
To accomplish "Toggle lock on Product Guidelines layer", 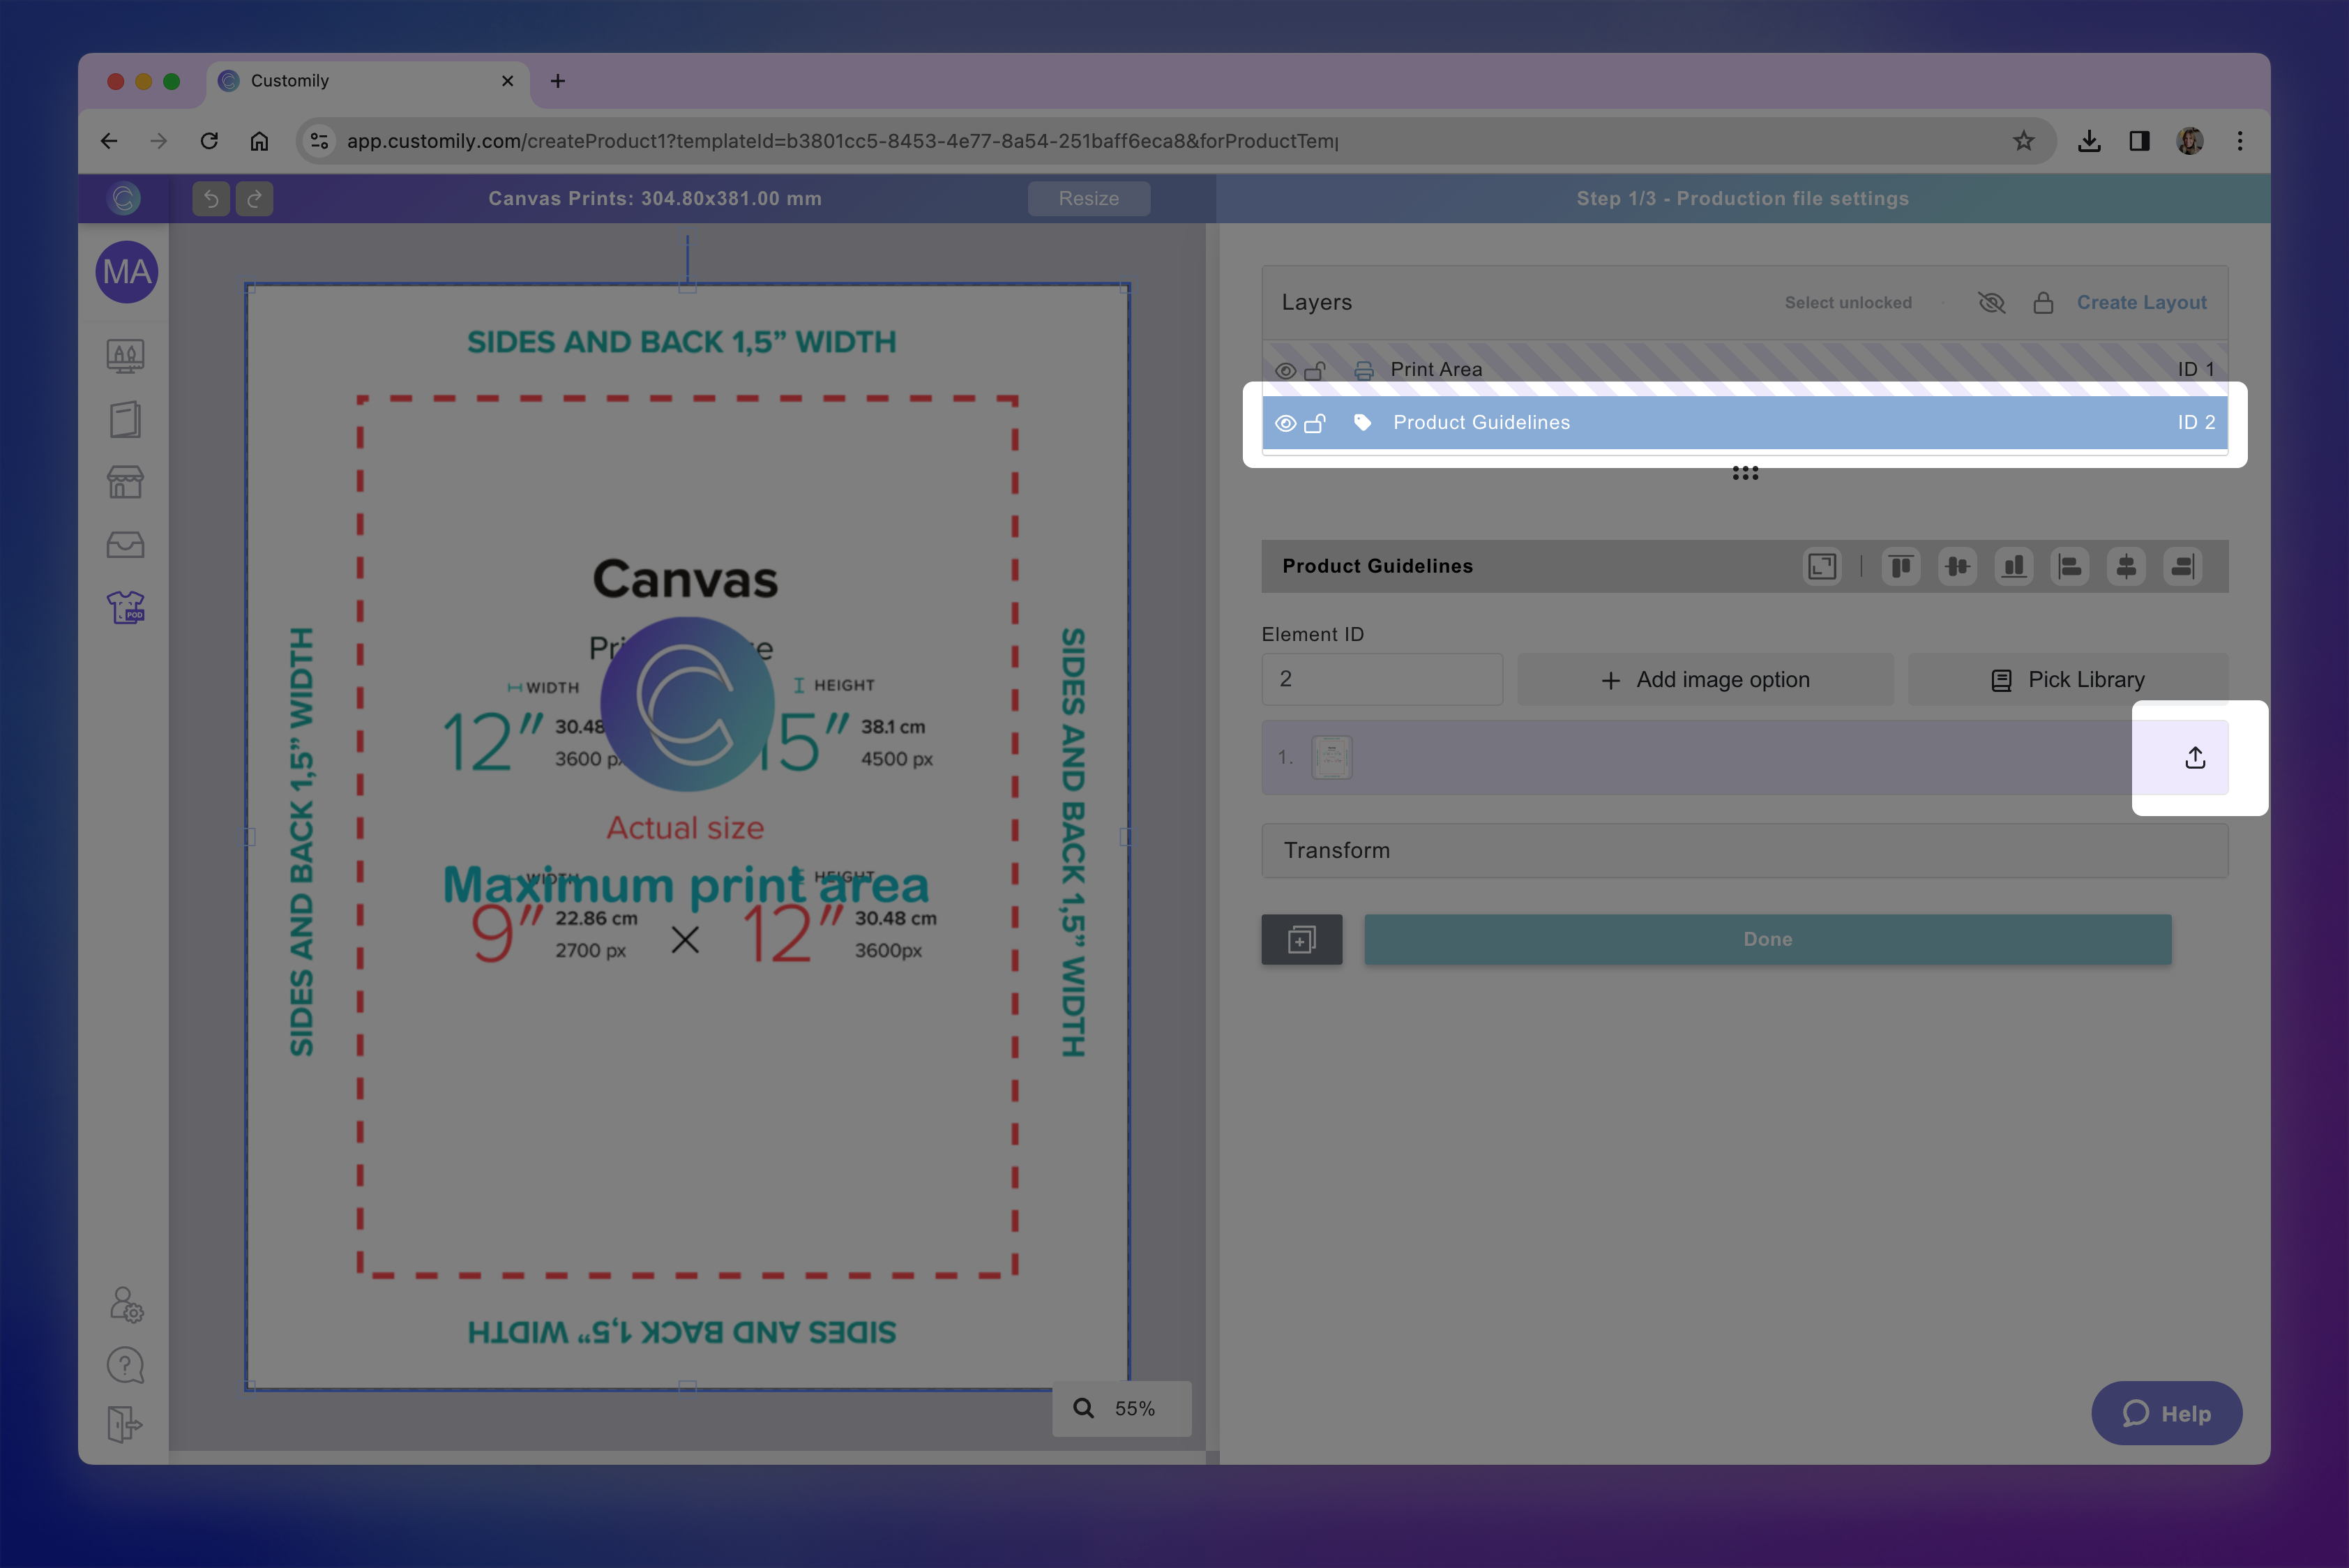I will [x=1315, y=423].
